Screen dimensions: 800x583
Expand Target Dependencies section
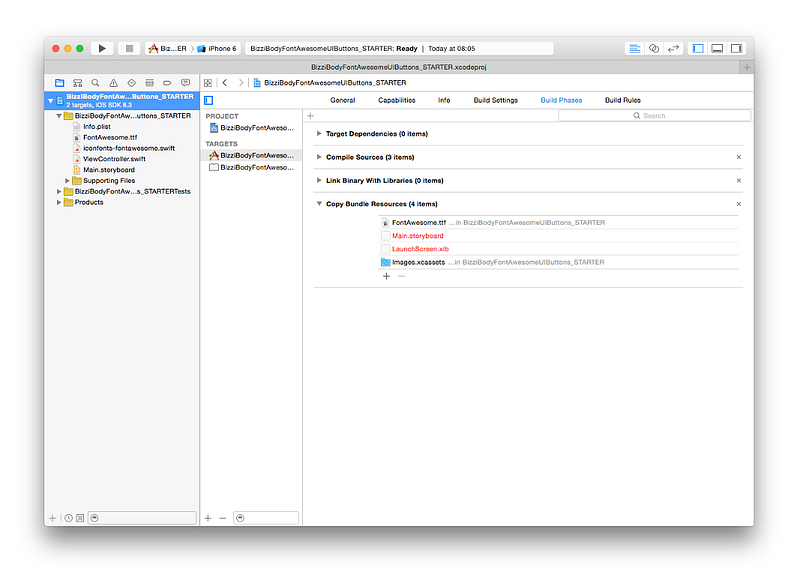click(319, 134)
